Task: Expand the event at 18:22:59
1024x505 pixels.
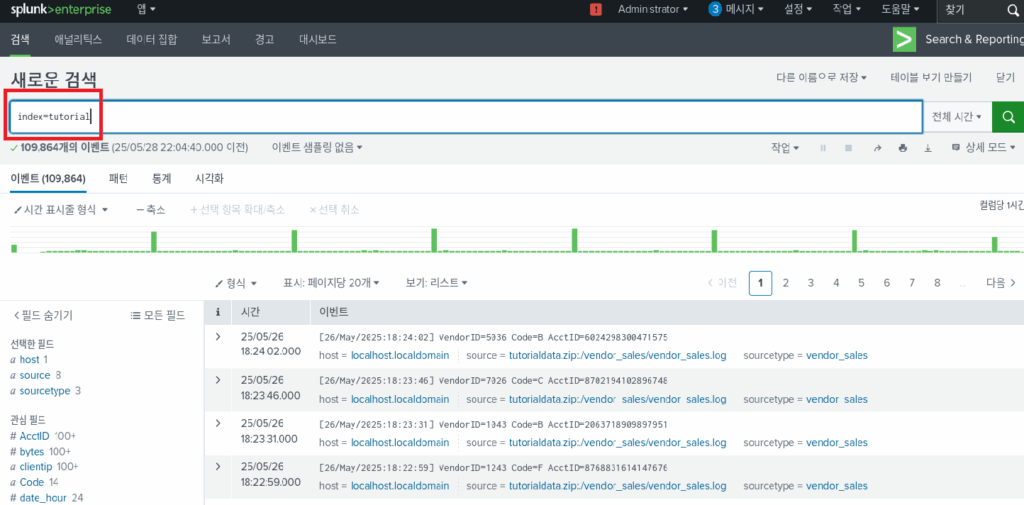Action: 218,466
